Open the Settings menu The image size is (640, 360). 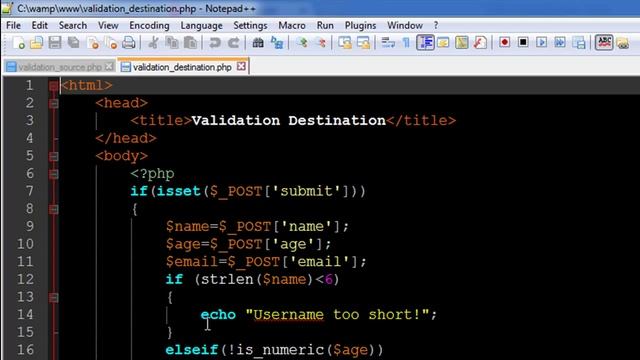(x=250, y=25)
